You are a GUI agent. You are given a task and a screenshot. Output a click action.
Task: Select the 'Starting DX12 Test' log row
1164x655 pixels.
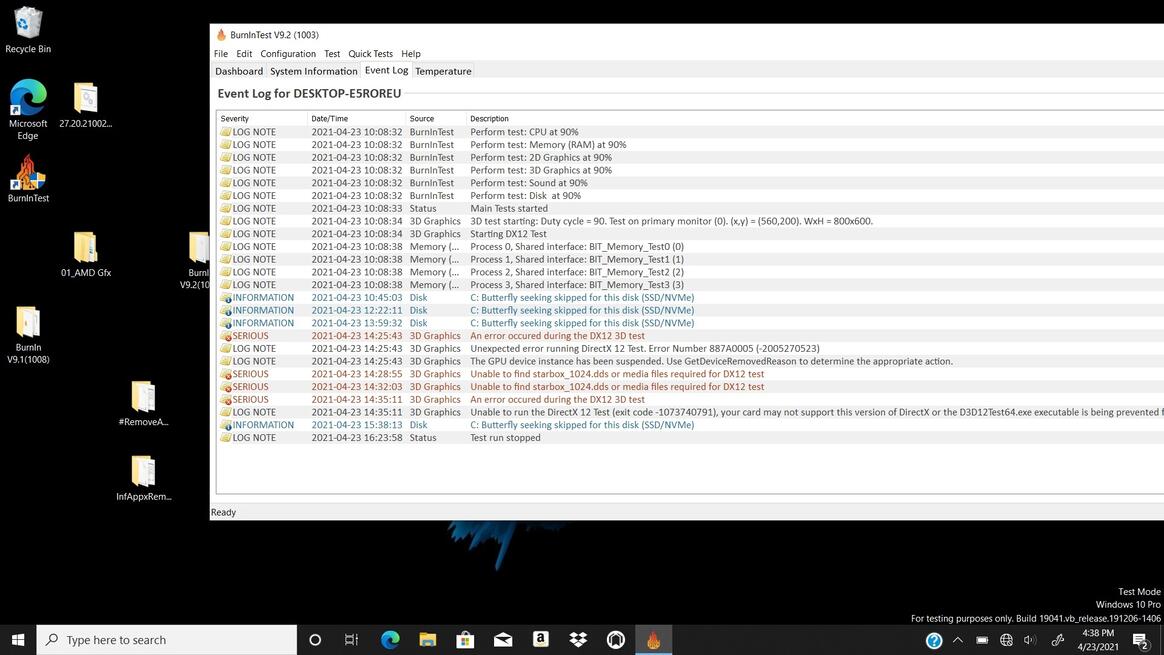click(x=690, y=234)
